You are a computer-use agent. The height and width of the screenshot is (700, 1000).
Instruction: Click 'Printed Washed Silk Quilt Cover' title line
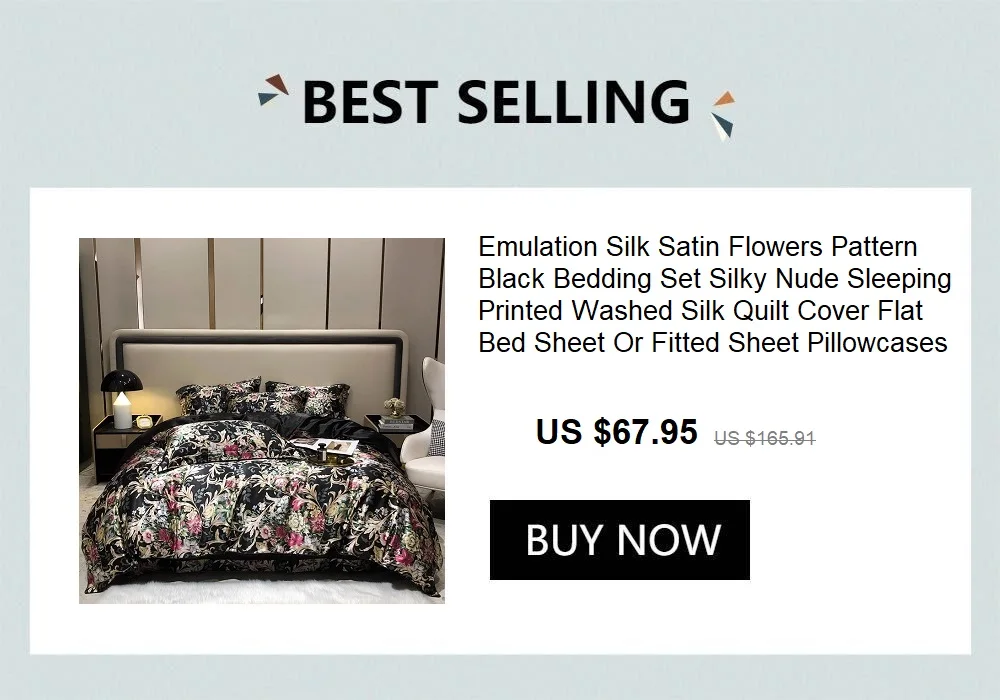(x=700, y=310)
